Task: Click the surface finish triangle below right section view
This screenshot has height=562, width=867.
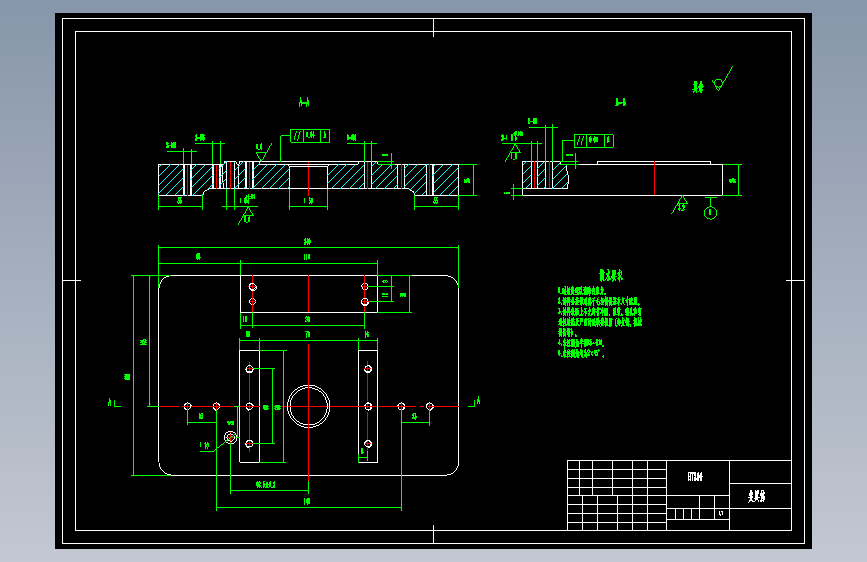Action: 680,205
